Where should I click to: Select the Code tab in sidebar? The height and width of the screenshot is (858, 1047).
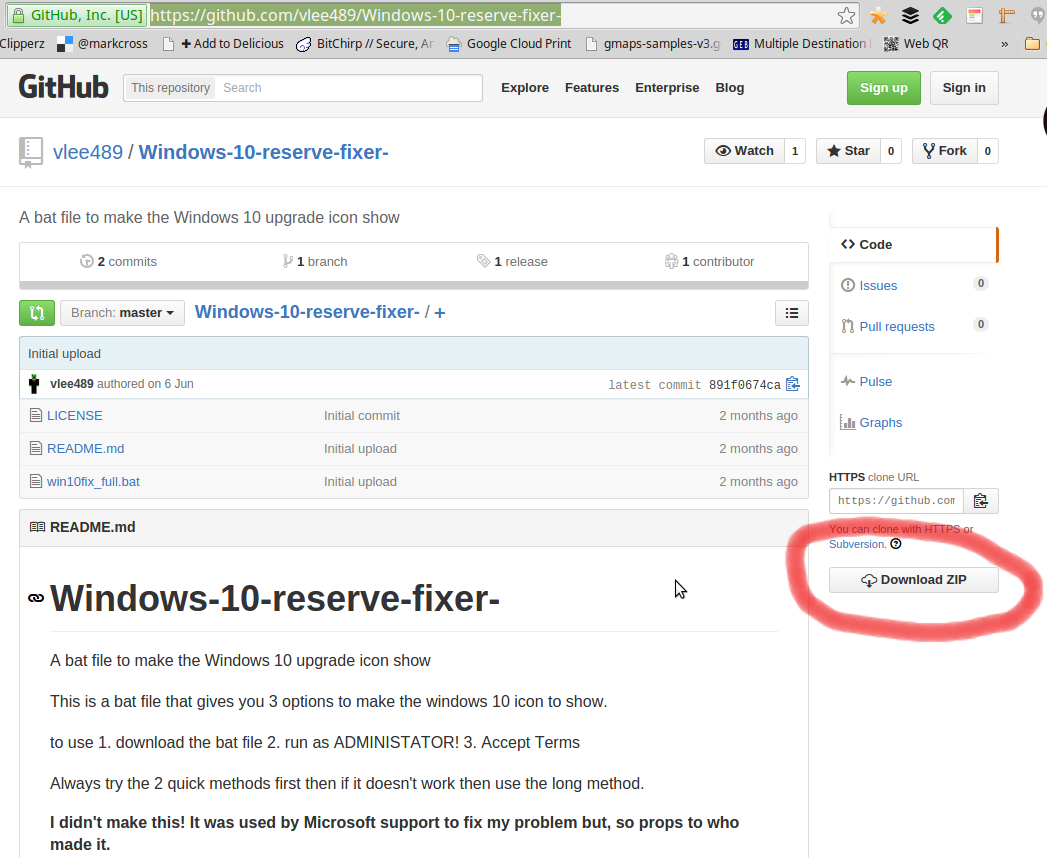(x=913, y=244)
